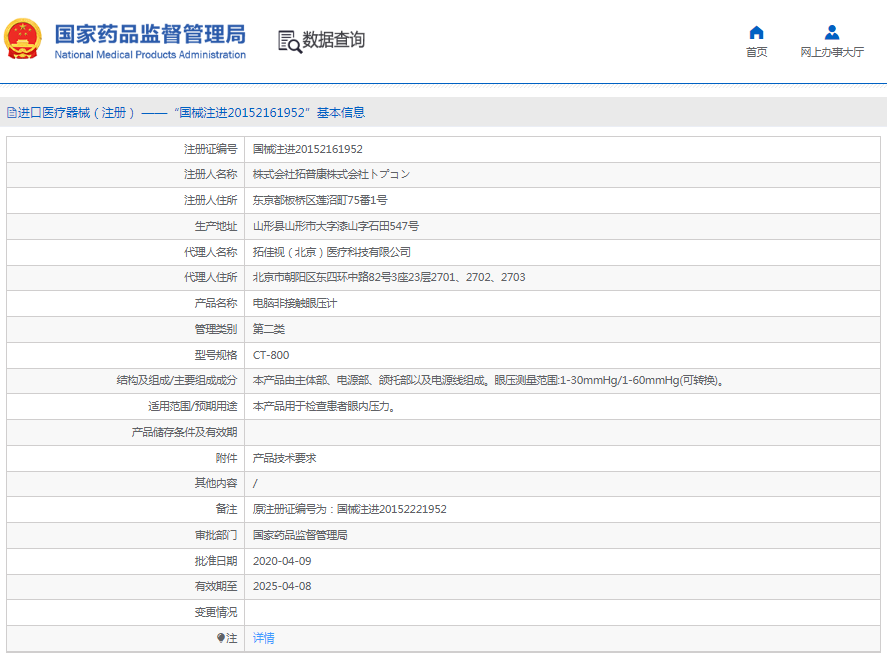The width and height of the screenshot is (887, 655).
Task: Click the model value CT-800
Action: [271, 355]
